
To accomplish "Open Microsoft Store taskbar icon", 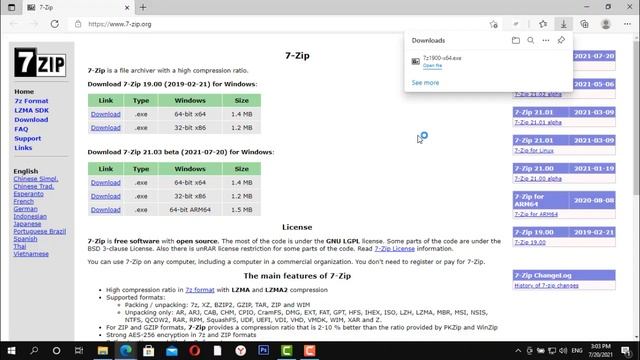I will 149,351.
